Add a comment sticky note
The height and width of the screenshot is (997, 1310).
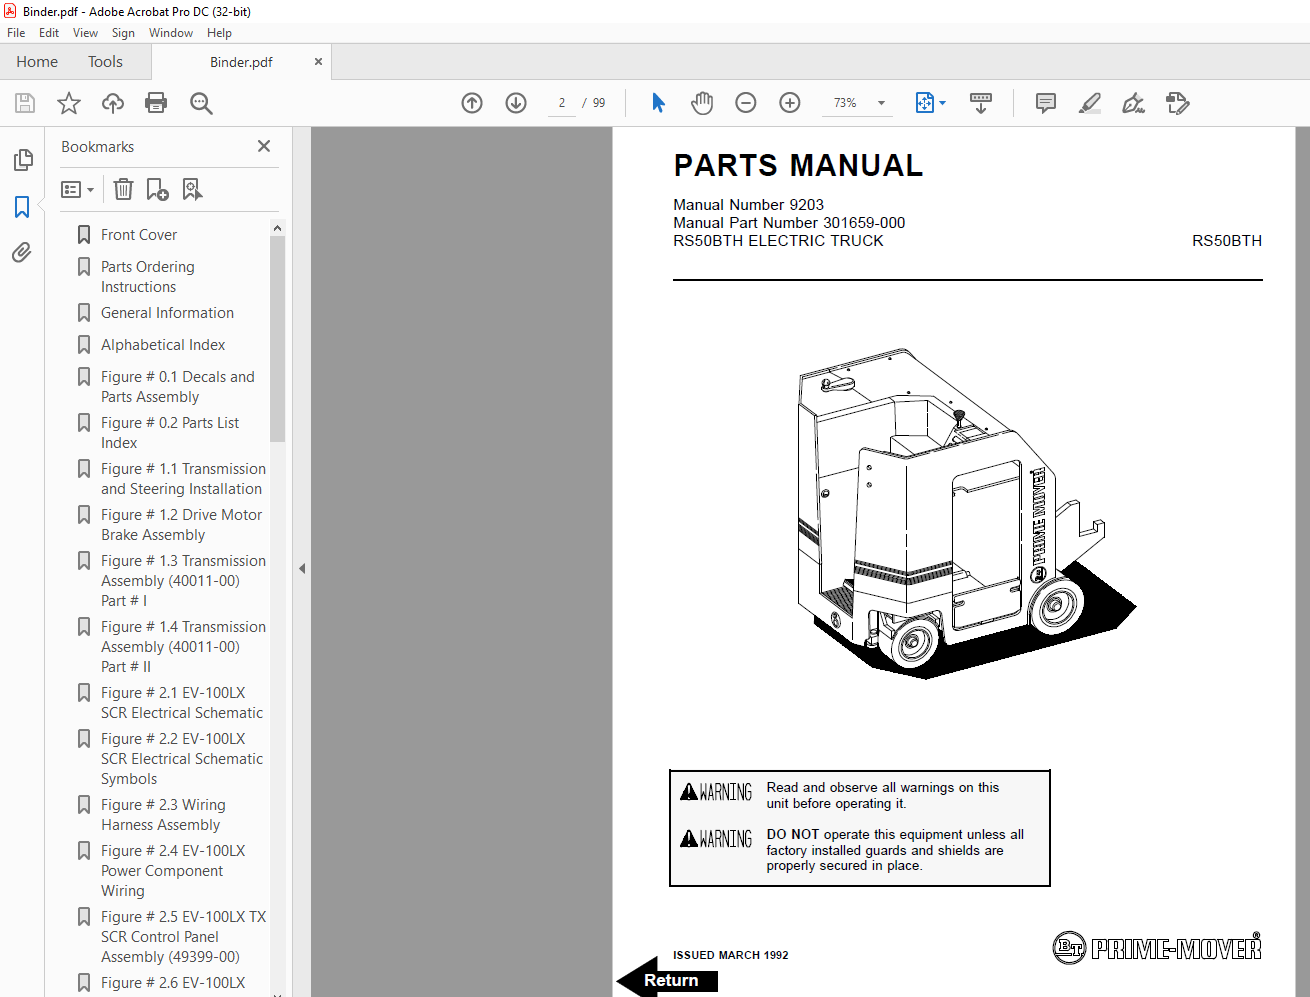point(1046,103)
